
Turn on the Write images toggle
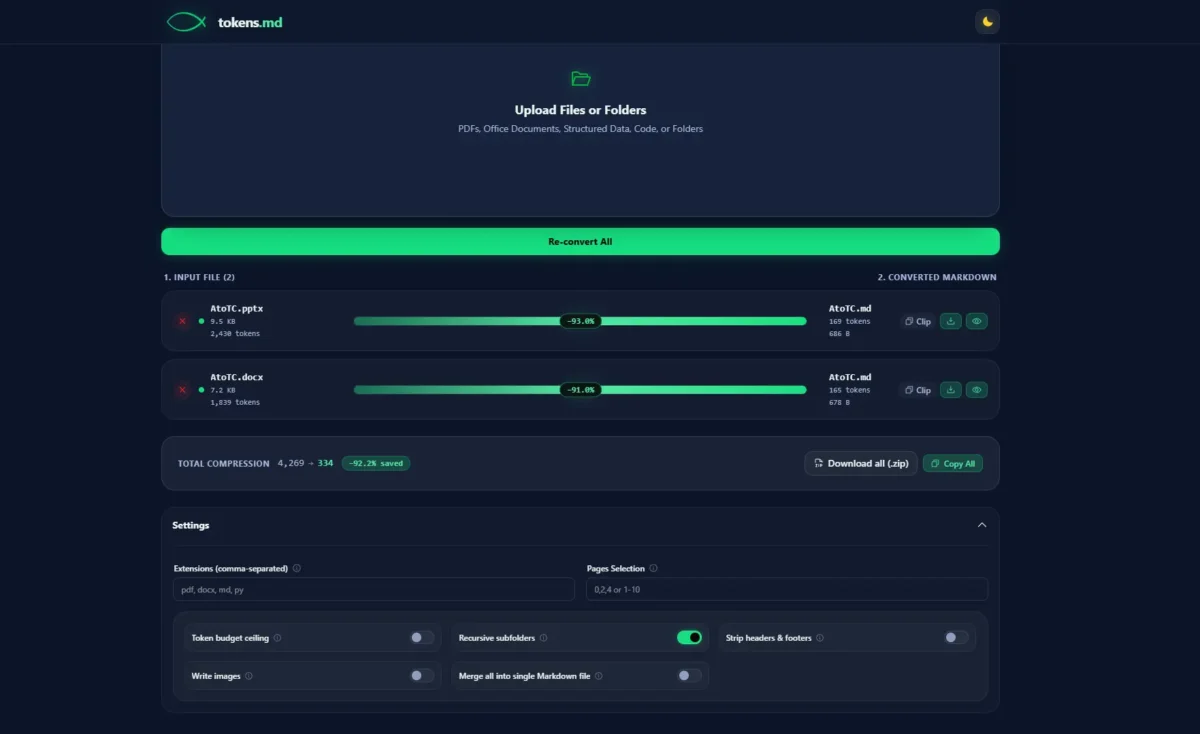(x=422, y=676)
